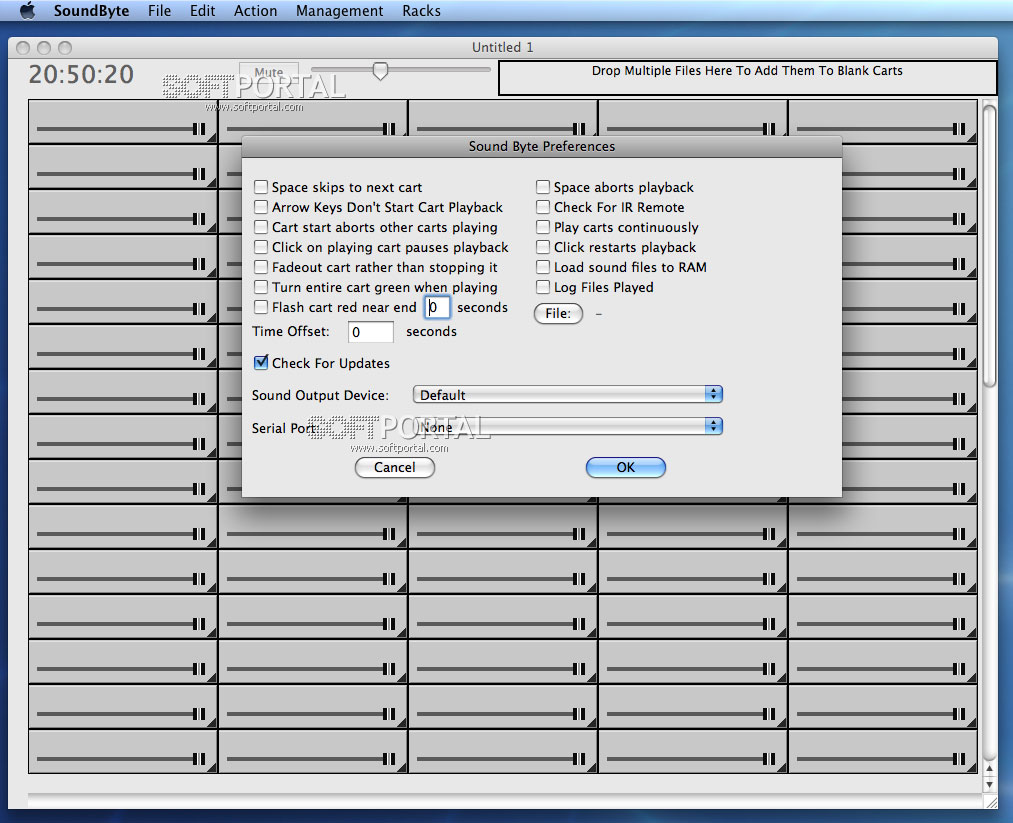Open the SoundByte application menu

point(91,11)
